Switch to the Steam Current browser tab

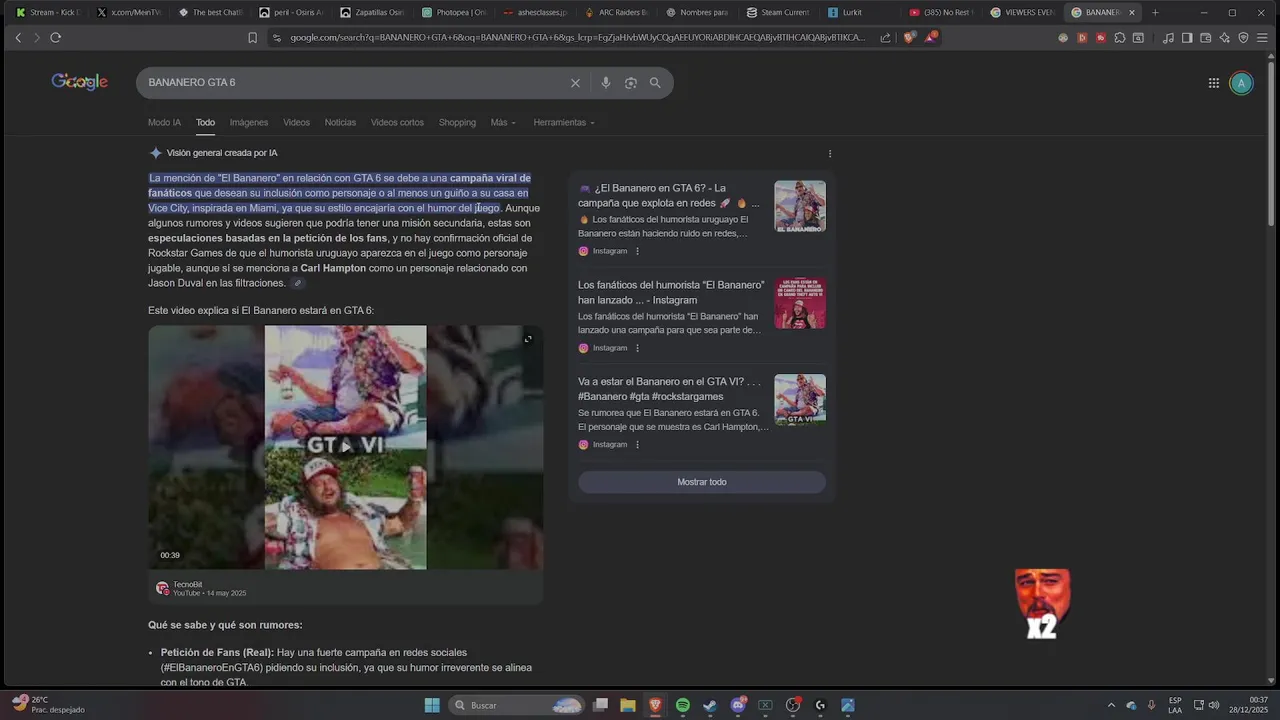click(x=778, y=13)
